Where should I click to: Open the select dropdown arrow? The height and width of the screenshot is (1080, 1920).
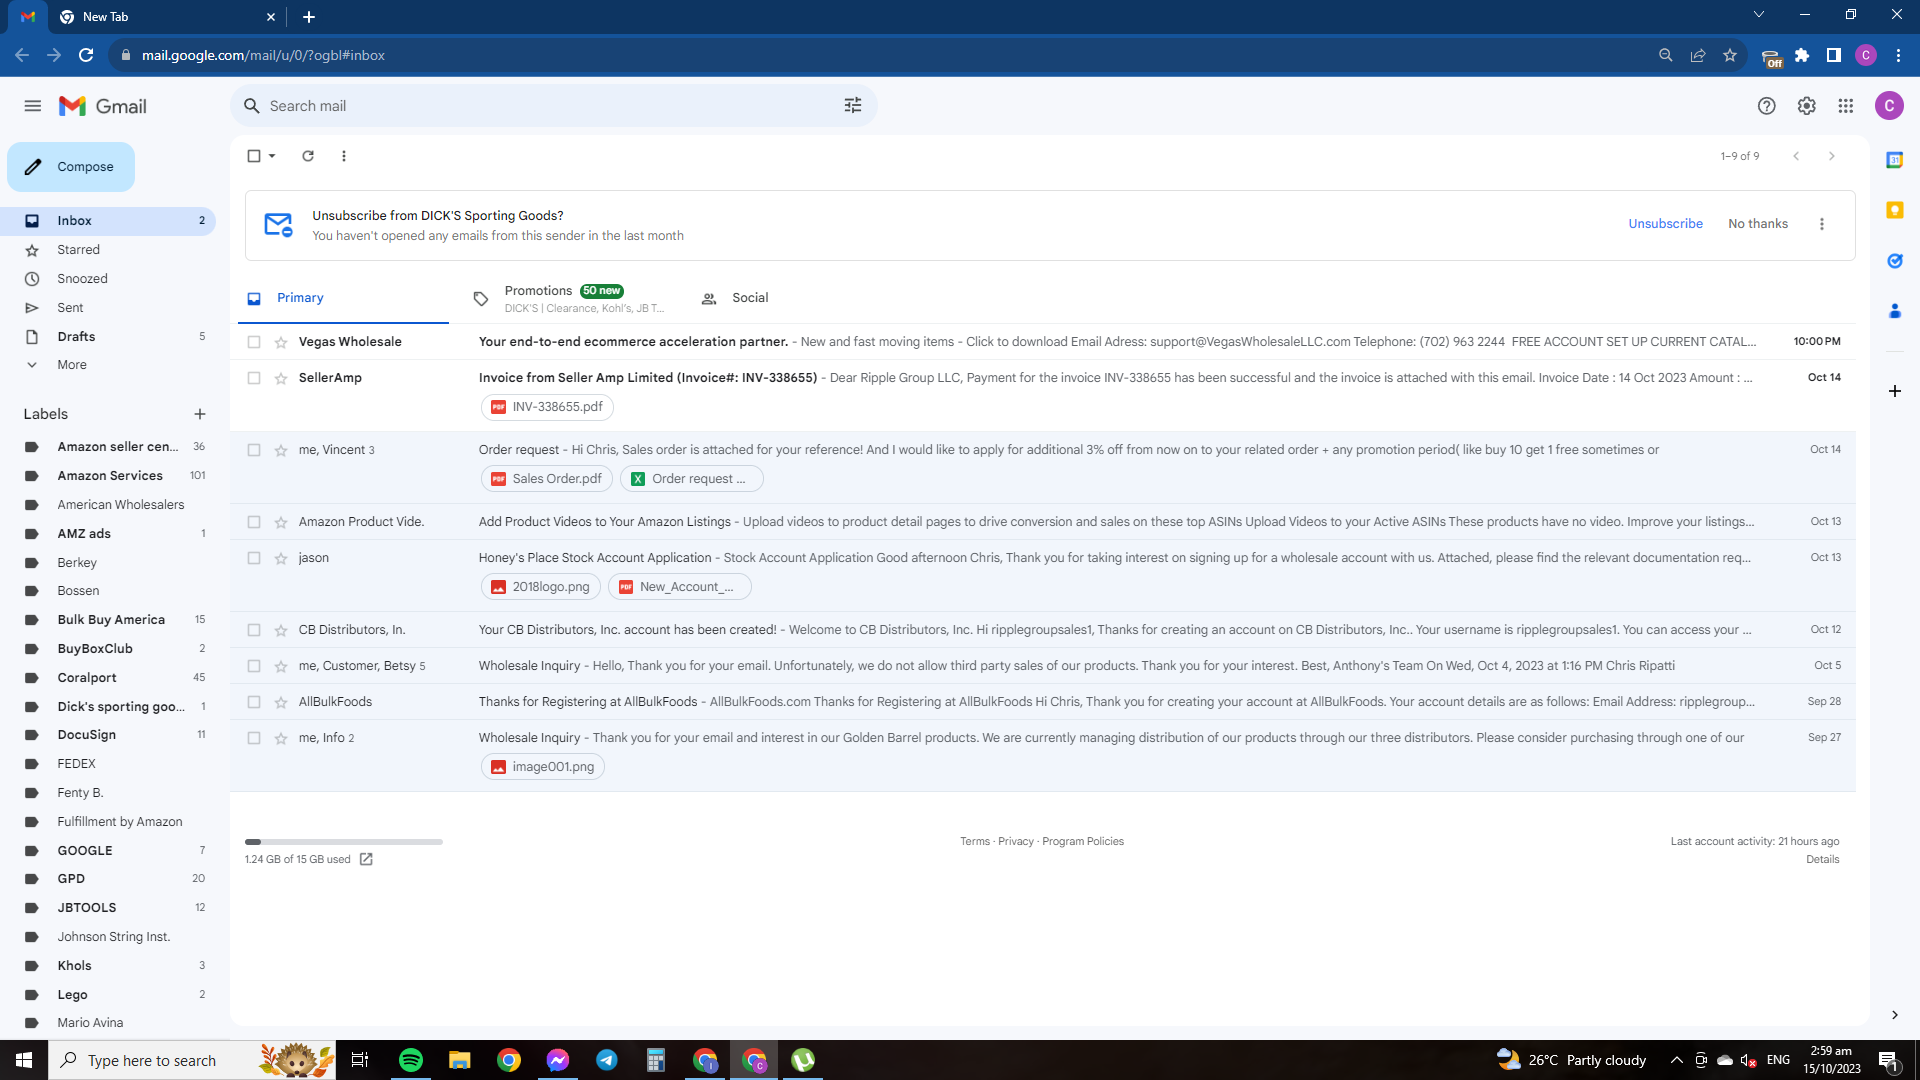click(272, 156)
